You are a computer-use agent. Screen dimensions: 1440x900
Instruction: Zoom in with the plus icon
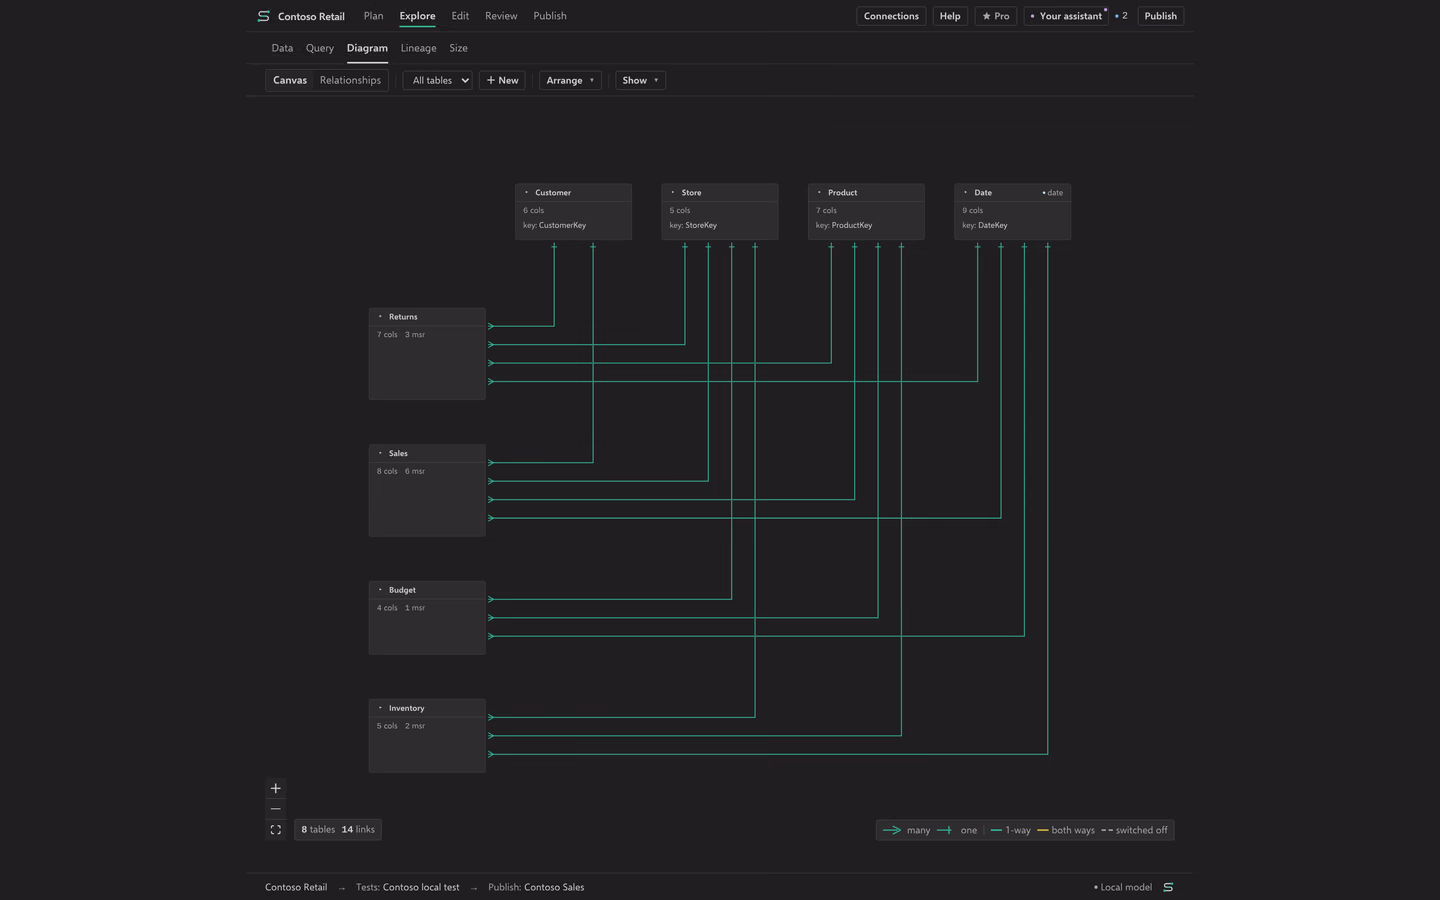tap(276, 788)
